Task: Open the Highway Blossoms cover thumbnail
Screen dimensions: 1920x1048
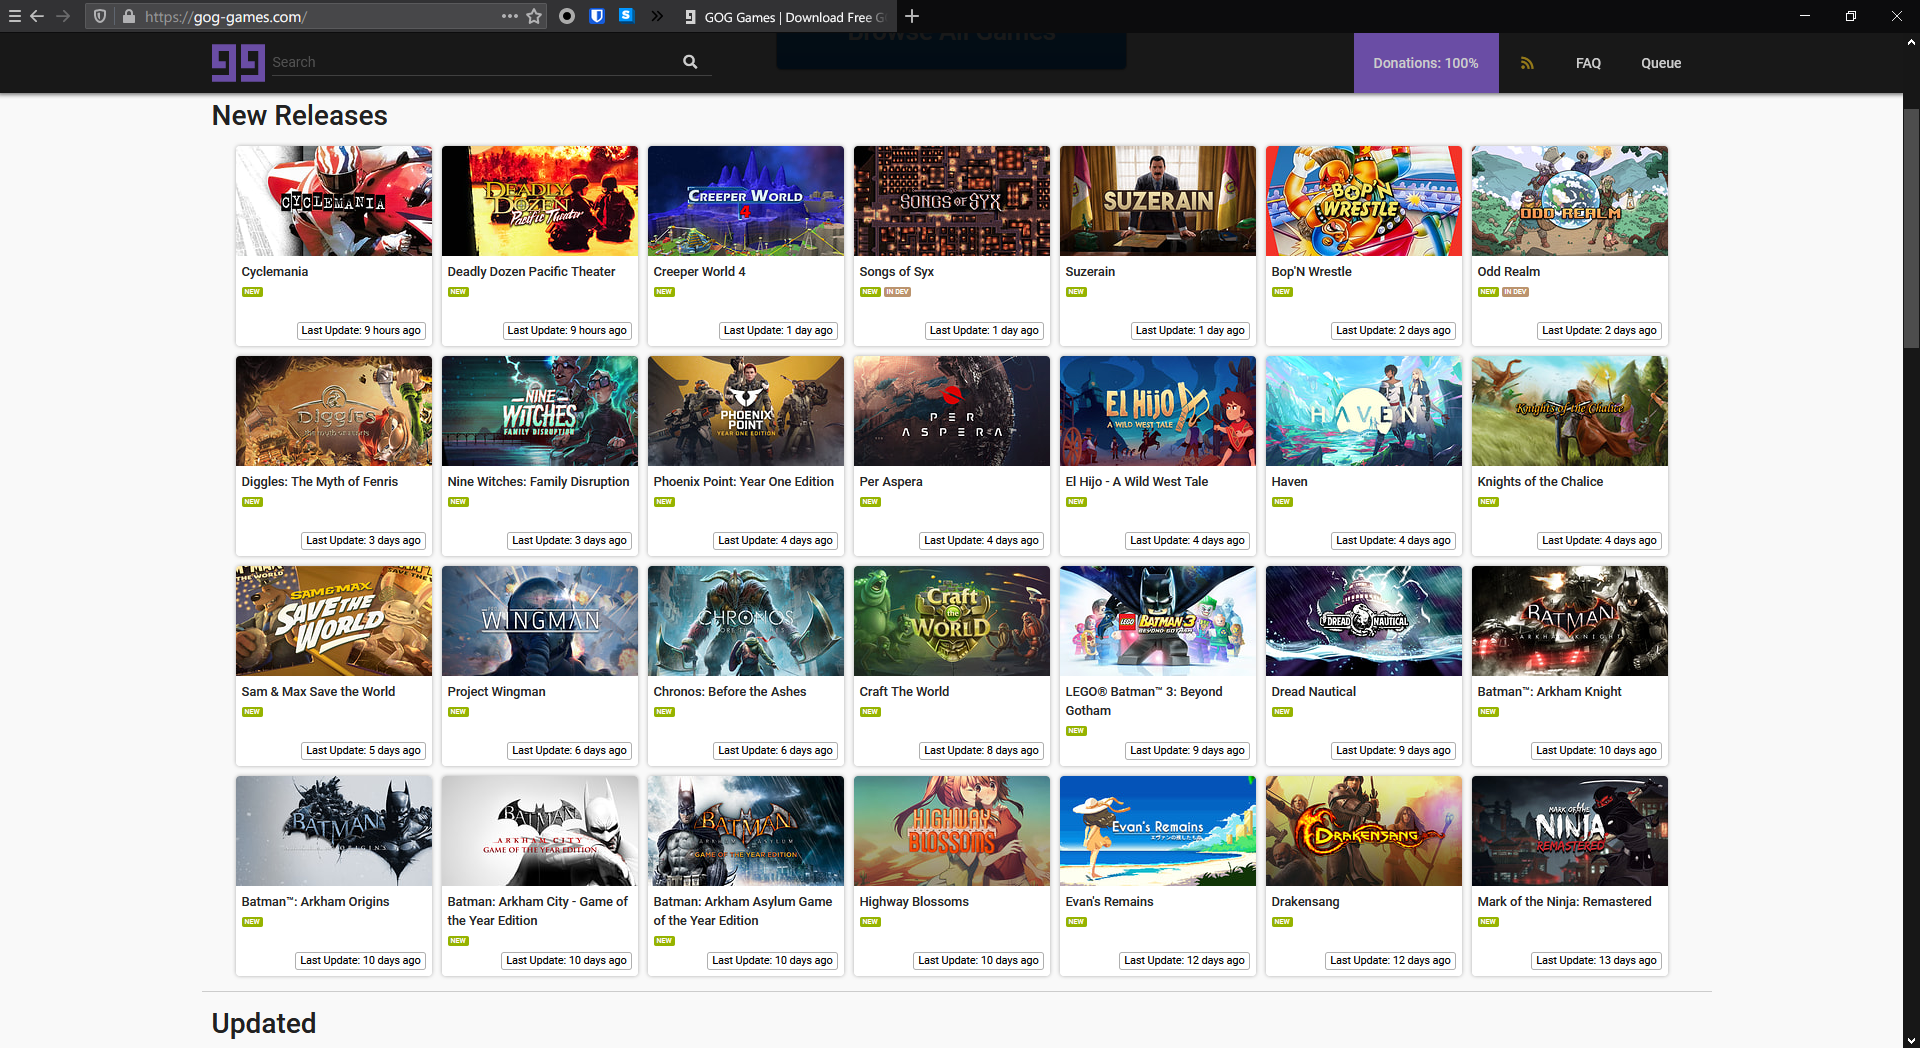Action: [x=952, y=831]
